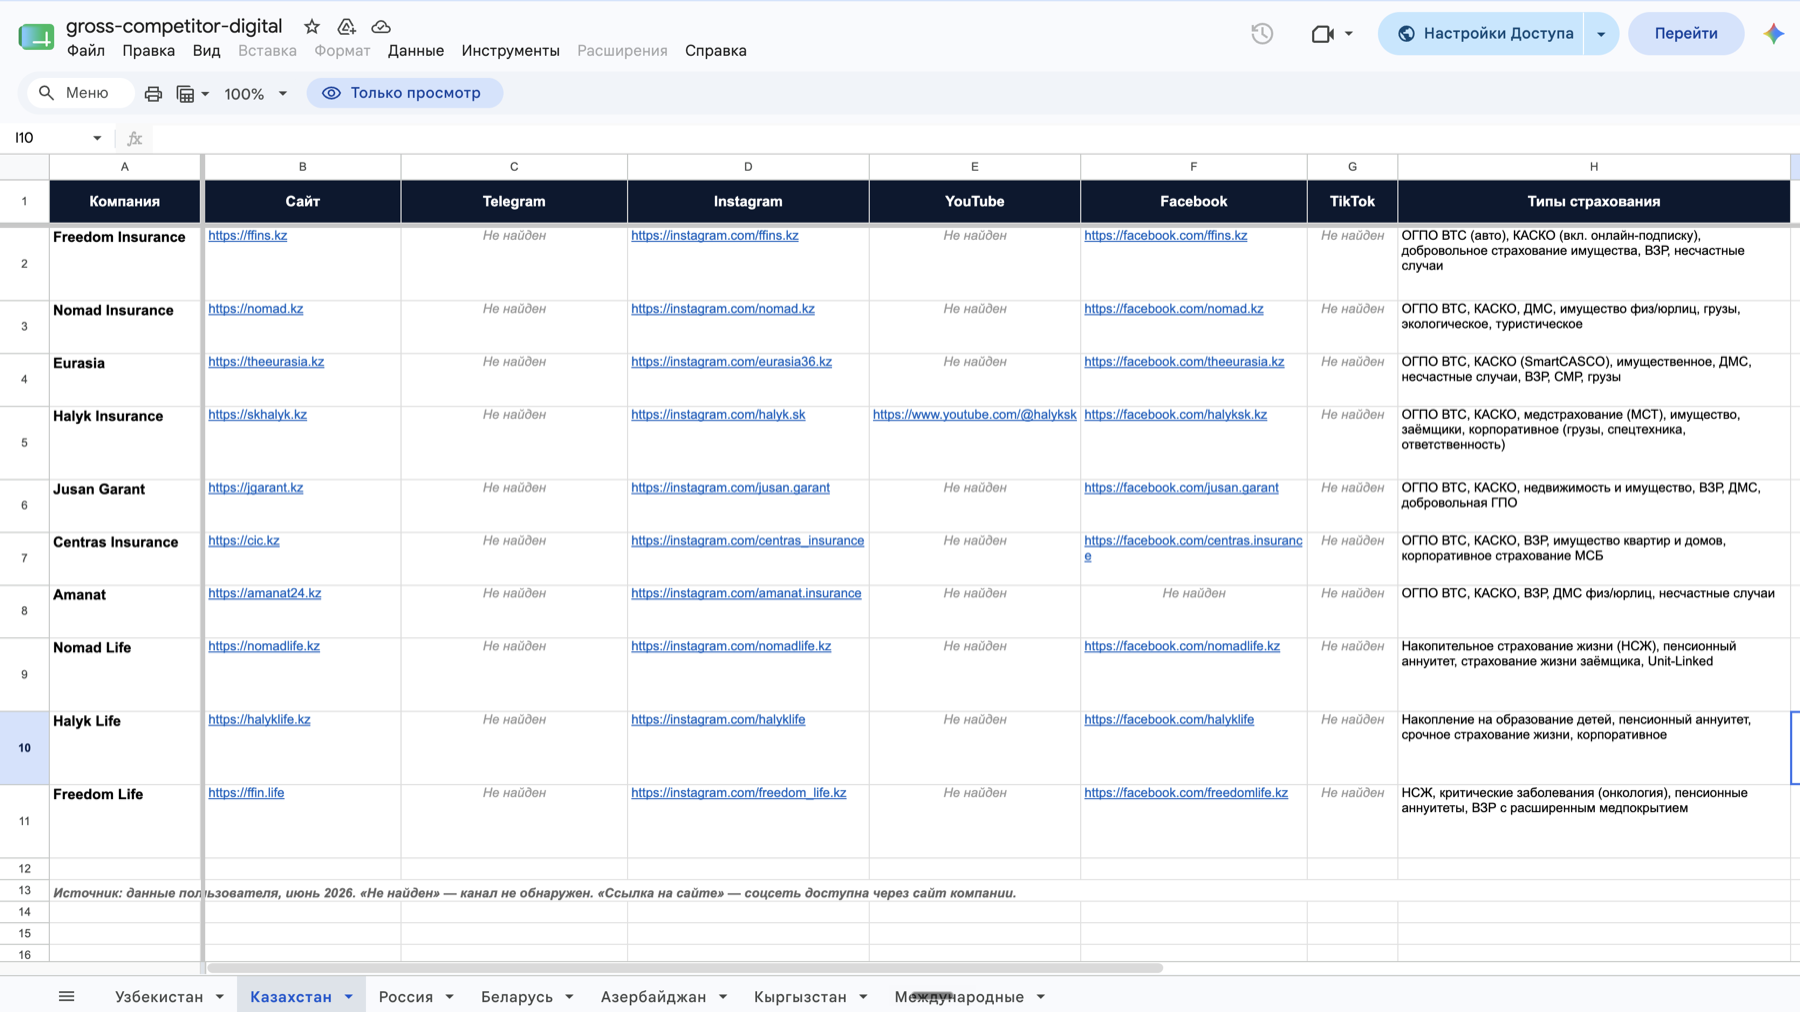This screenshot has height=1012, width=1800.
Task: Switch to the Беларусь sheet tab
Action: pyautogui.click(x=517, y=997)
